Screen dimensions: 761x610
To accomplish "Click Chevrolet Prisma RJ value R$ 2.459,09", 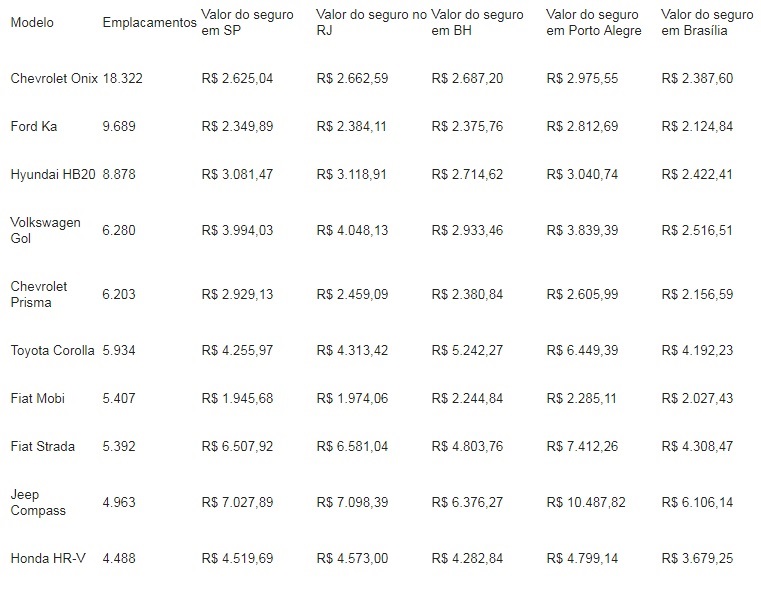I will click(352, 294).
